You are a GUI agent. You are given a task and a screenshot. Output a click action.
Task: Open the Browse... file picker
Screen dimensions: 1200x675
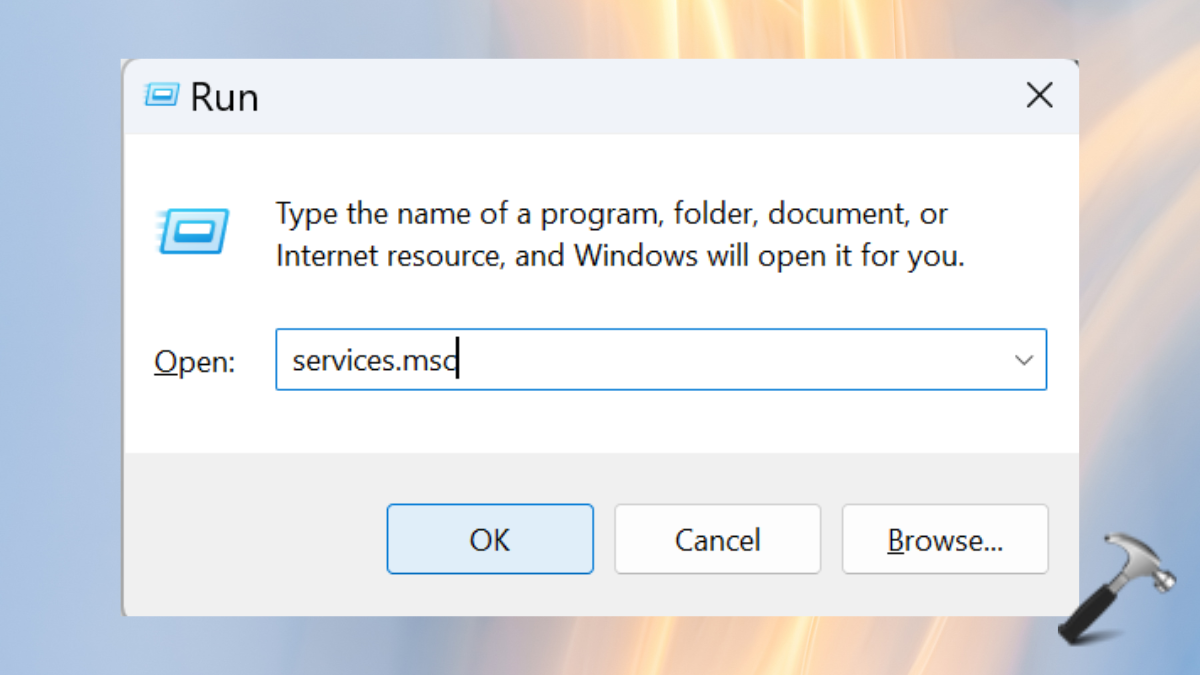[x=945, y=540]
